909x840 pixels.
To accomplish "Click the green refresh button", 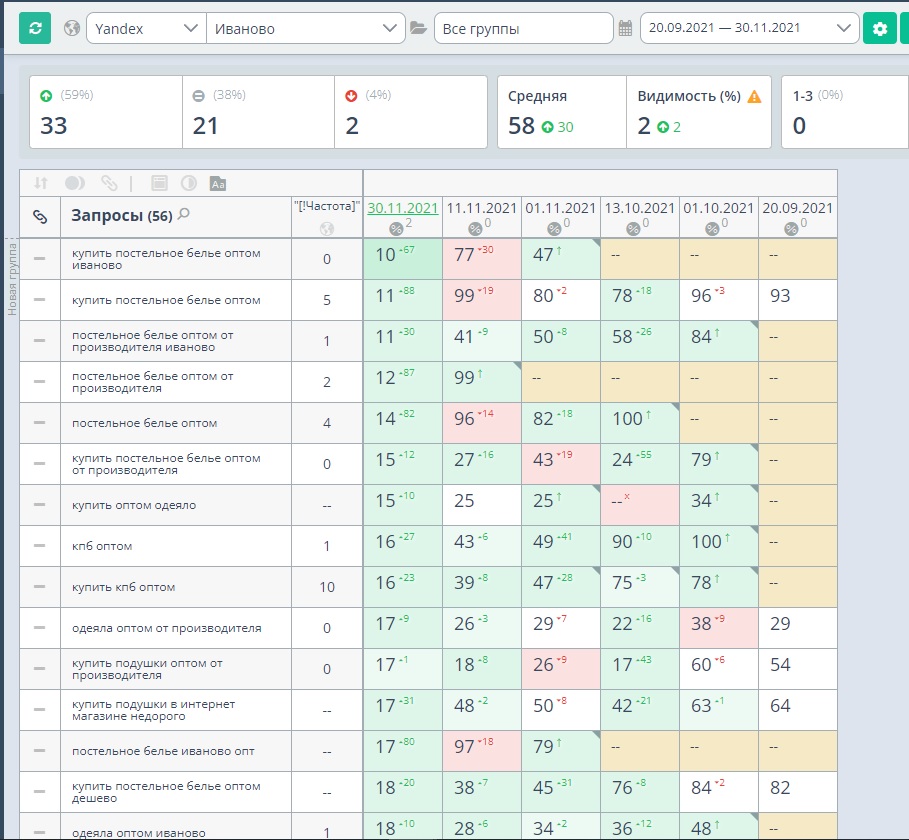I will 35,28.
